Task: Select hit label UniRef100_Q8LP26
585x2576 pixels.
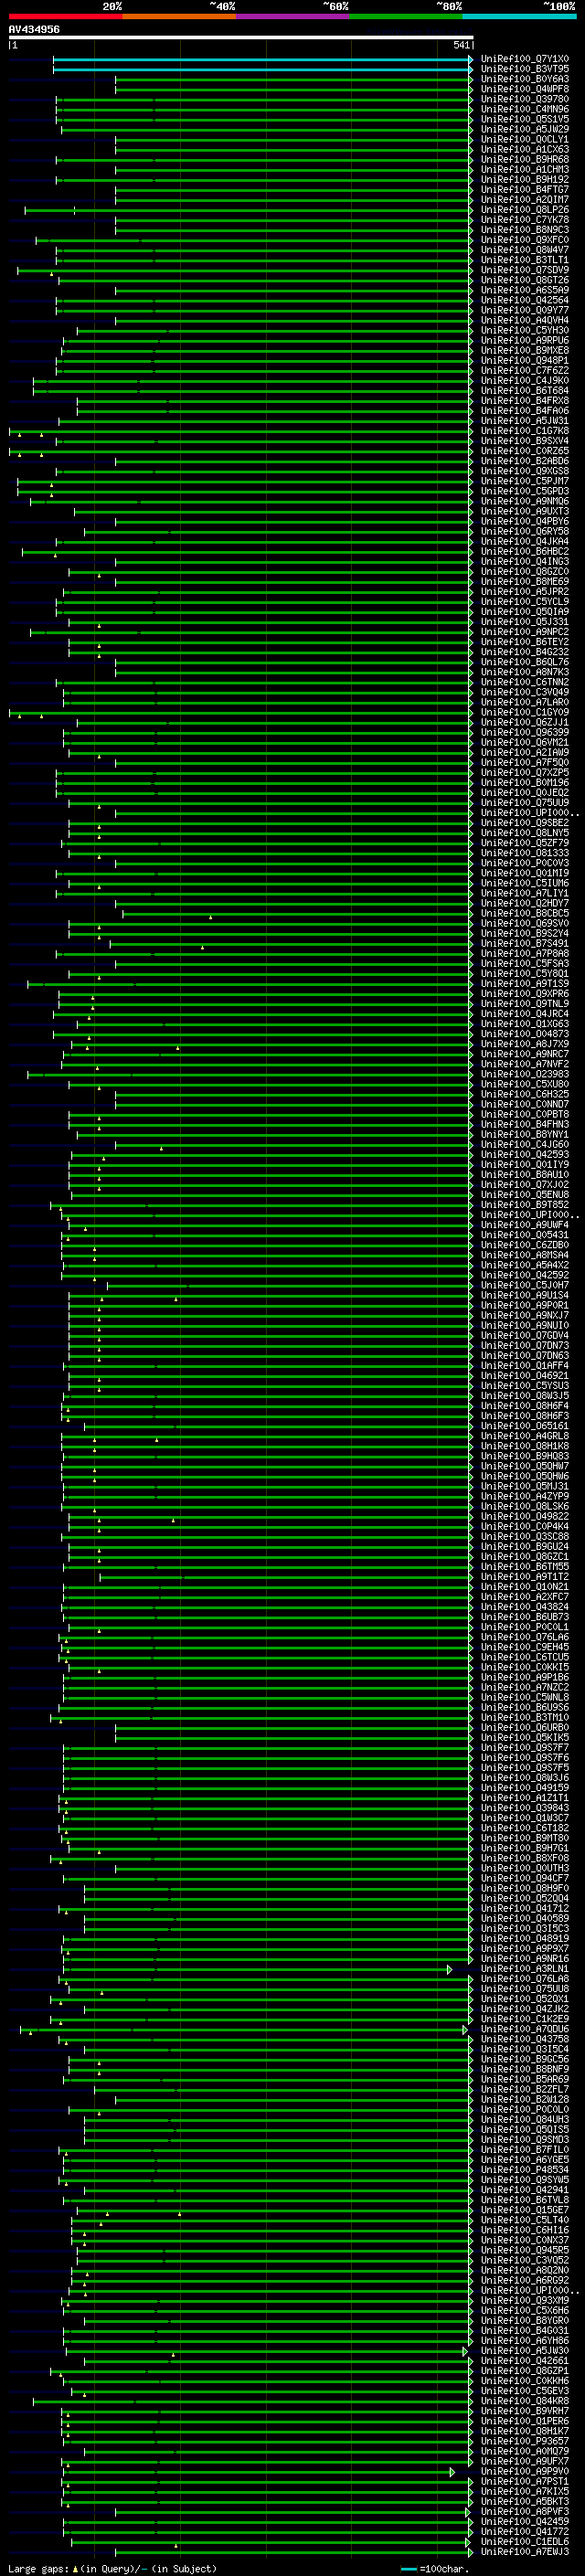Action: tap(525, 210)
